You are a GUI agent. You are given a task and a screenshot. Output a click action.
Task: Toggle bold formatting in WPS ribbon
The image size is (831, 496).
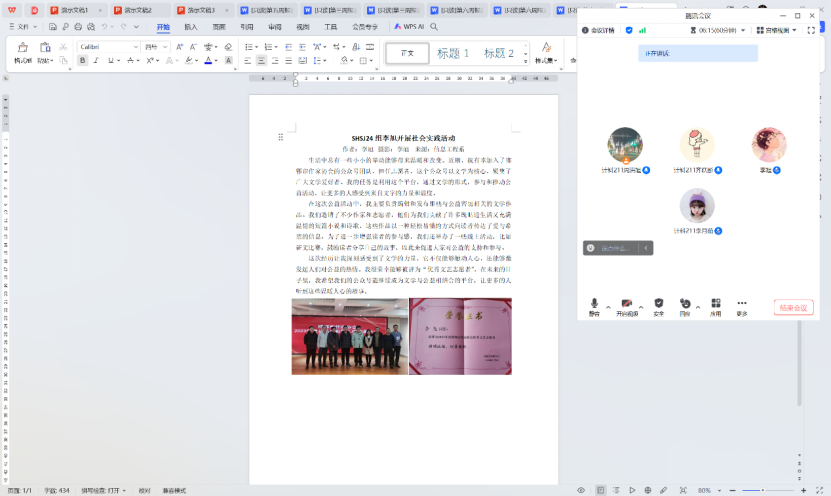pyautogui.click(x=83, y=60)
